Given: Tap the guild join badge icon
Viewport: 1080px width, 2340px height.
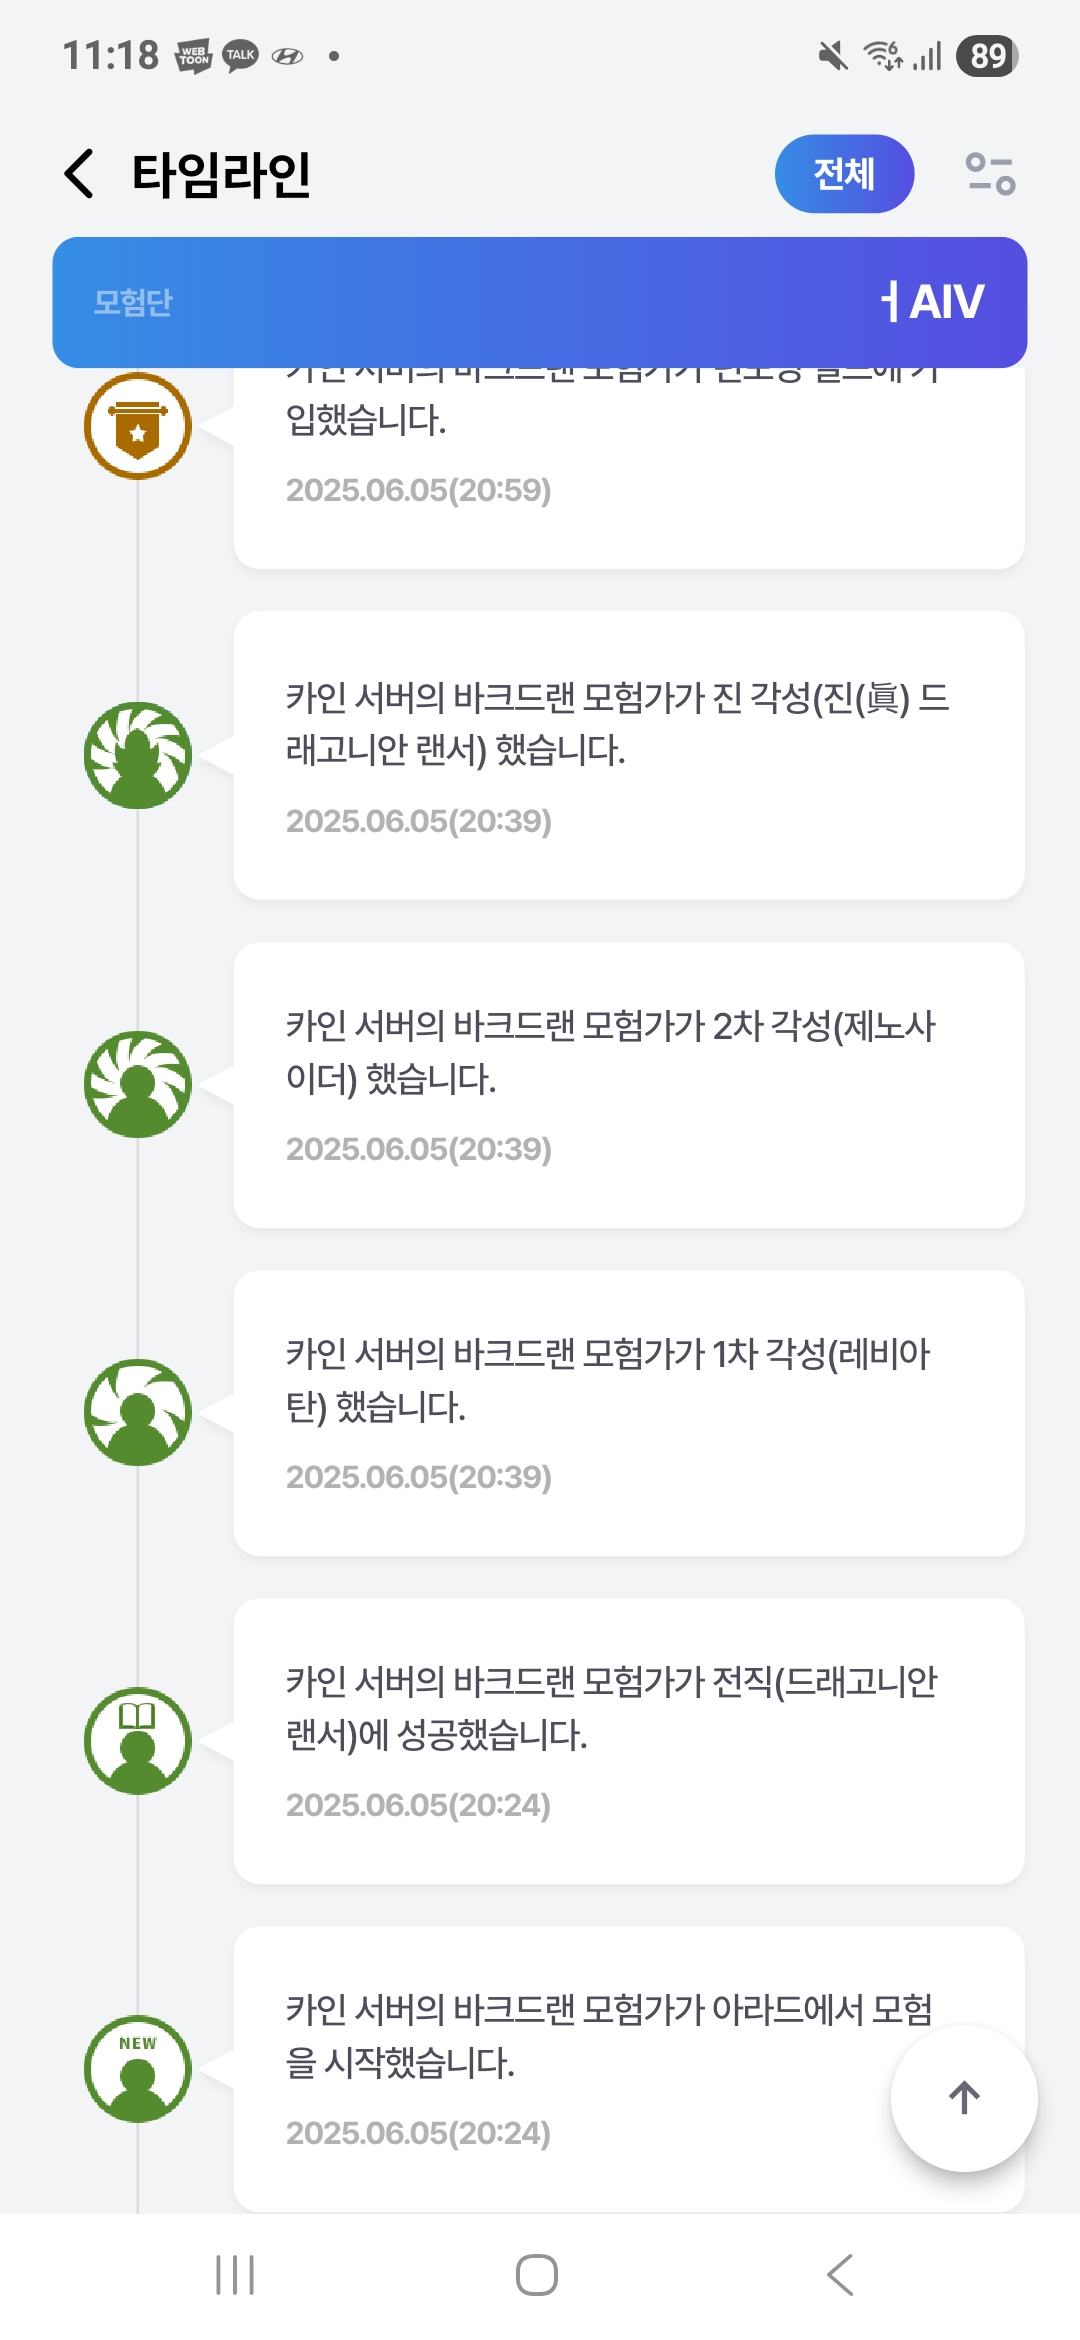Looking at the screenshot, I should tap(138, 426).
